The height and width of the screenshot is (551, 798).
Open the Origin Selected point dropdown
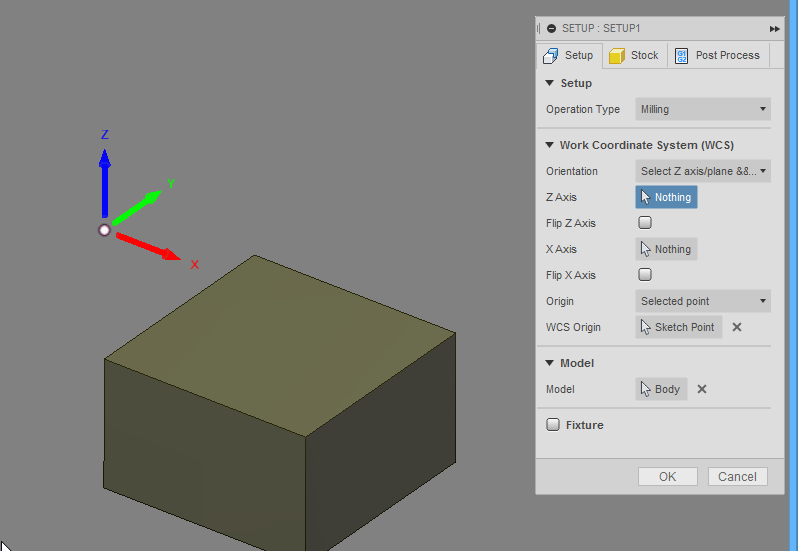pyautogui.click(x=703, y=301)
